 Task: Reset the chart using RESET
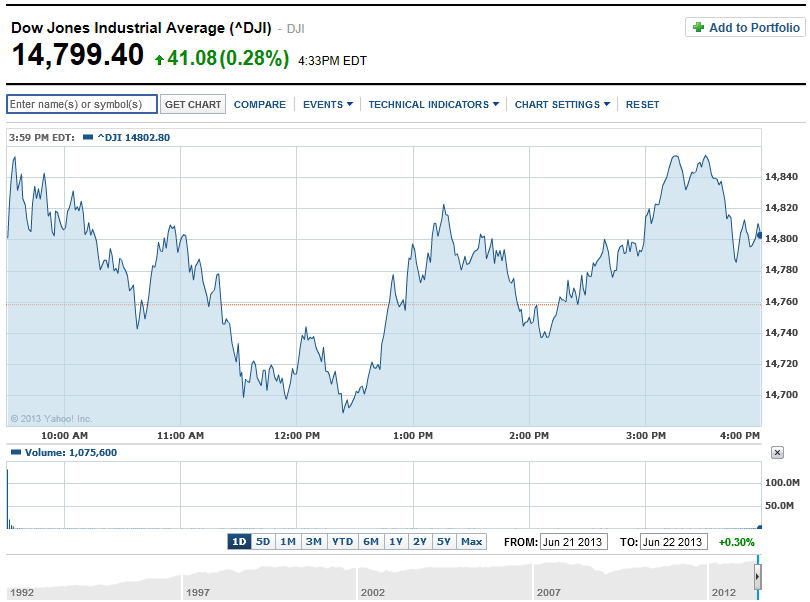click(x=642, y=105)
